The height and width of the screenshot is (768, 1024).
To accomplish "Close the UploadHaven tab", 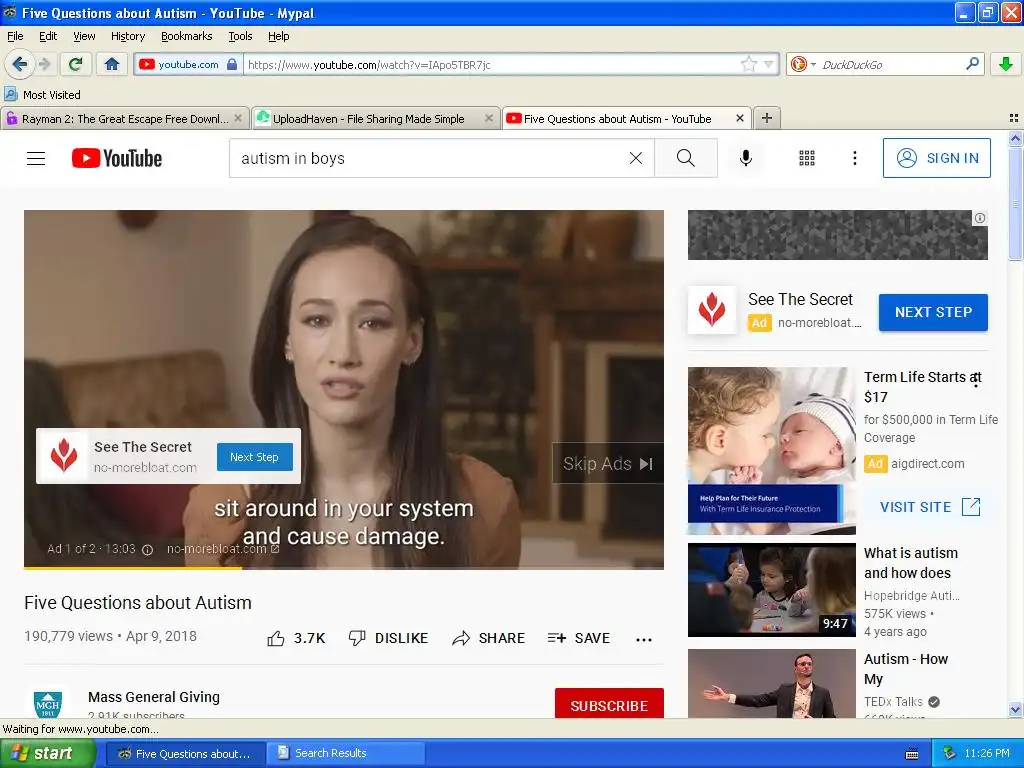I will tap(488, 118).
